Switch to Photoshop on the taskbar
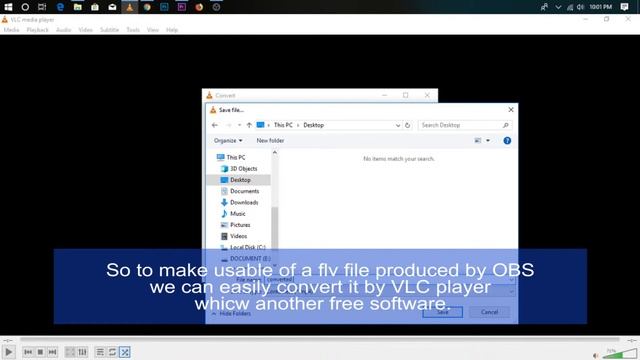This screenshot has width=640, height=360. tap(164, 7)
